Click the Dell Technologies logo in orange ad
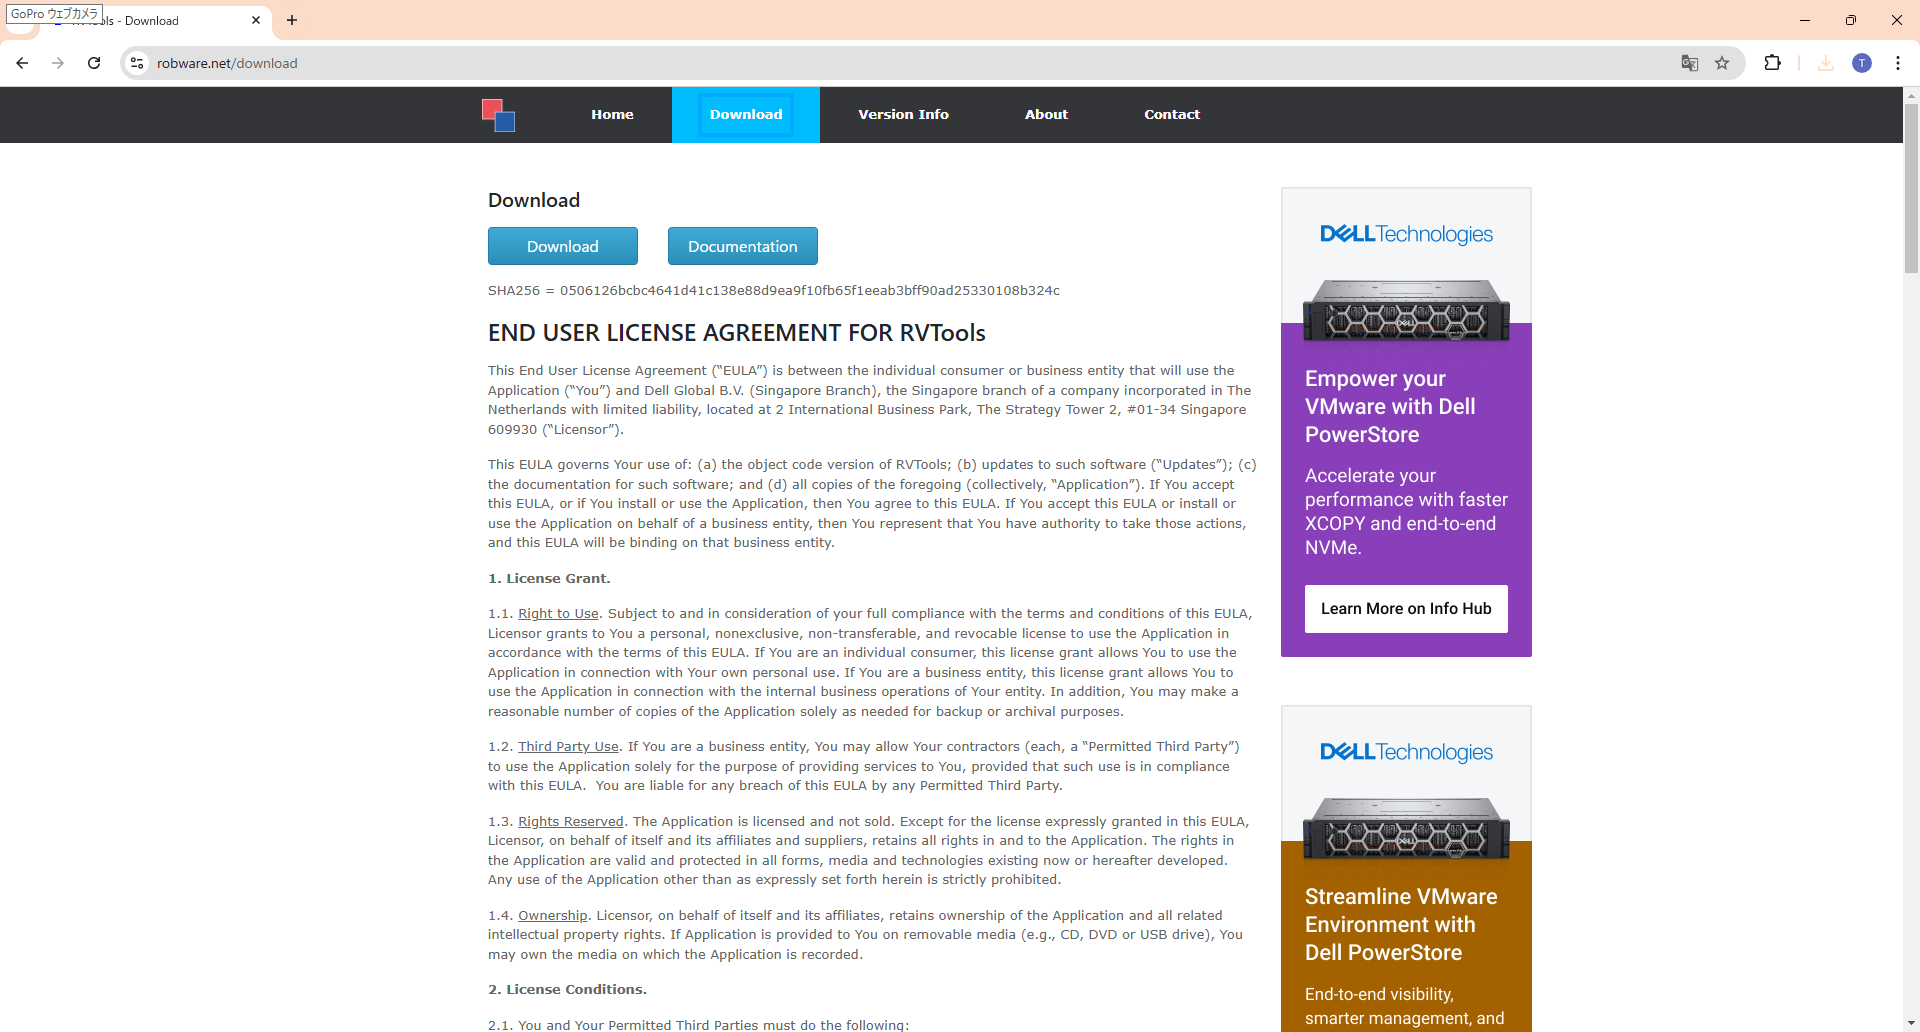Image resolution: width=1920 pixels, height=1032 pixels. click(1406, 752)
